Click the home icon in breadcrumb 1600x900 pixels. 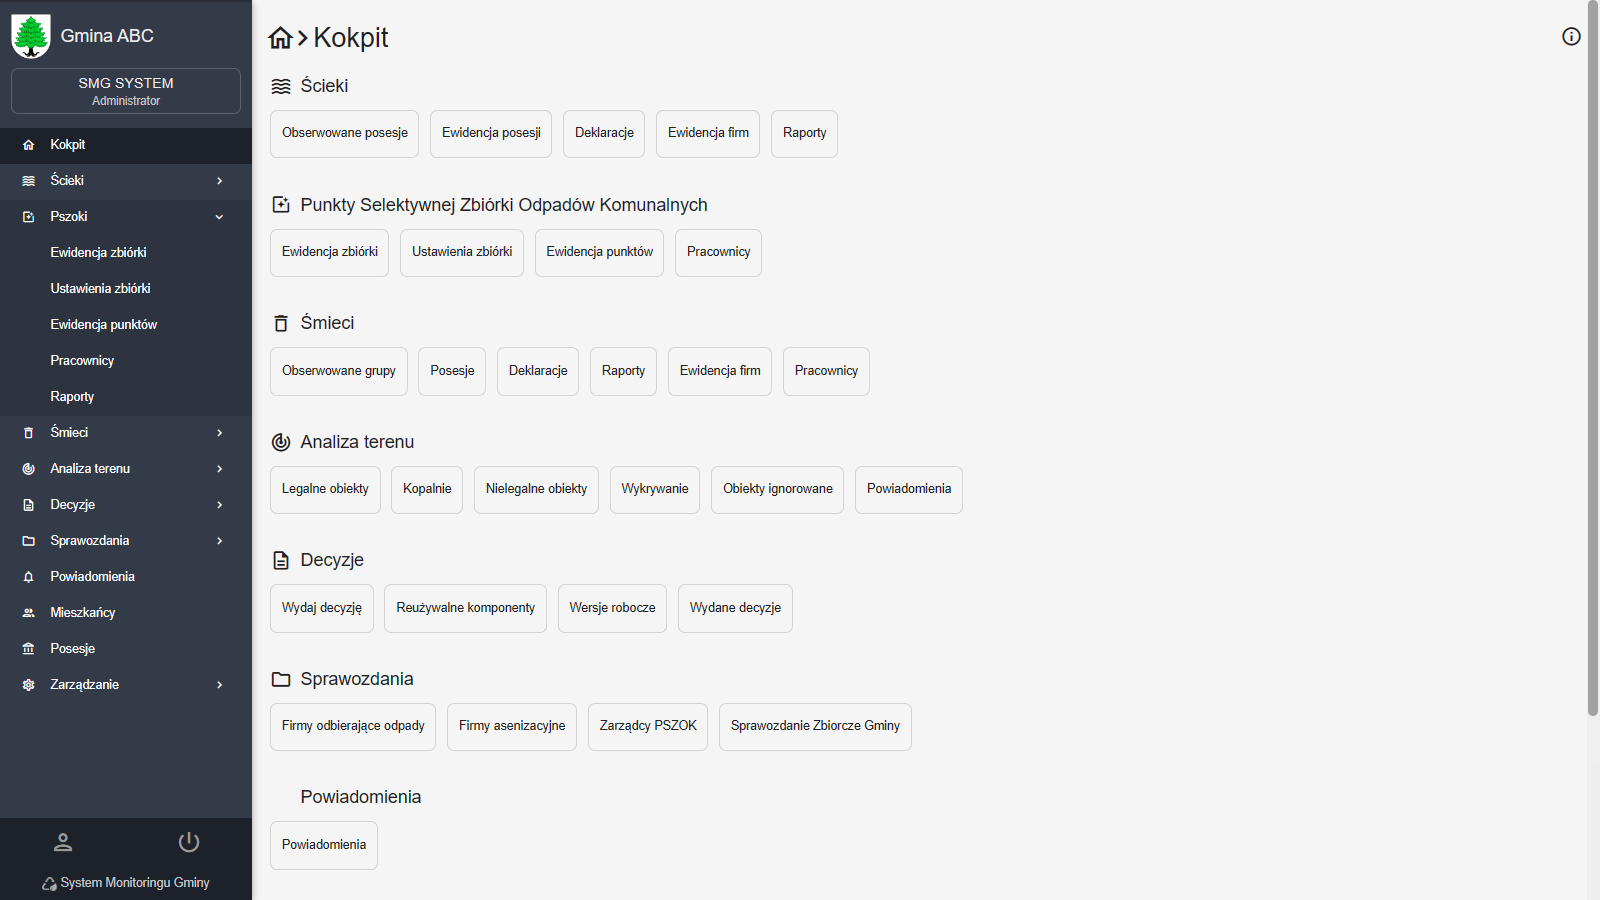point(280,38)
